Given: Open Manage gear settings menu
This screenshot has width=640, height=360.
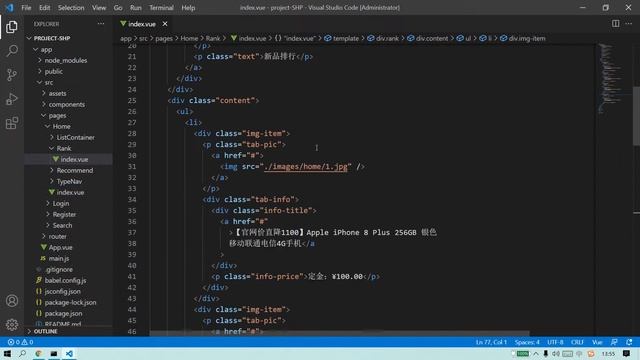Looking at the screenshot, I should tap(12, 324).
